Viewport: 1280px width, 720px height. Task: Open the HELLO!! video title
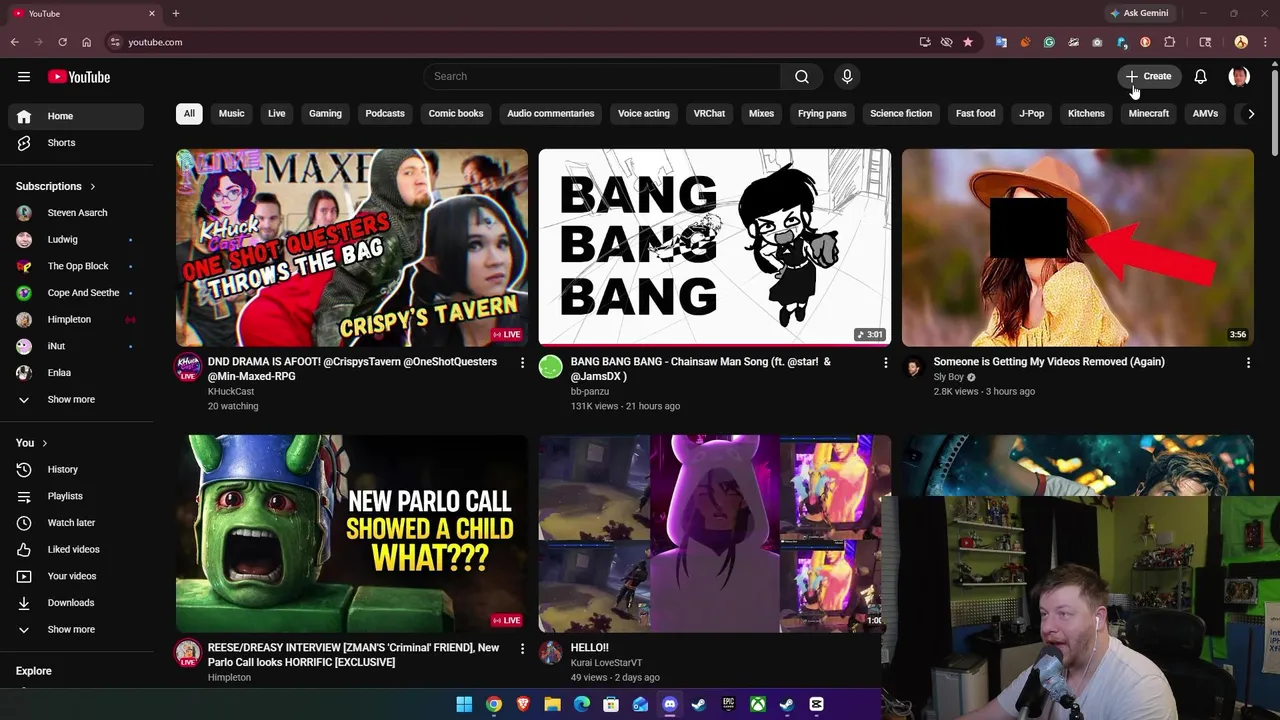pyautogui.click(x=590, y=648)
